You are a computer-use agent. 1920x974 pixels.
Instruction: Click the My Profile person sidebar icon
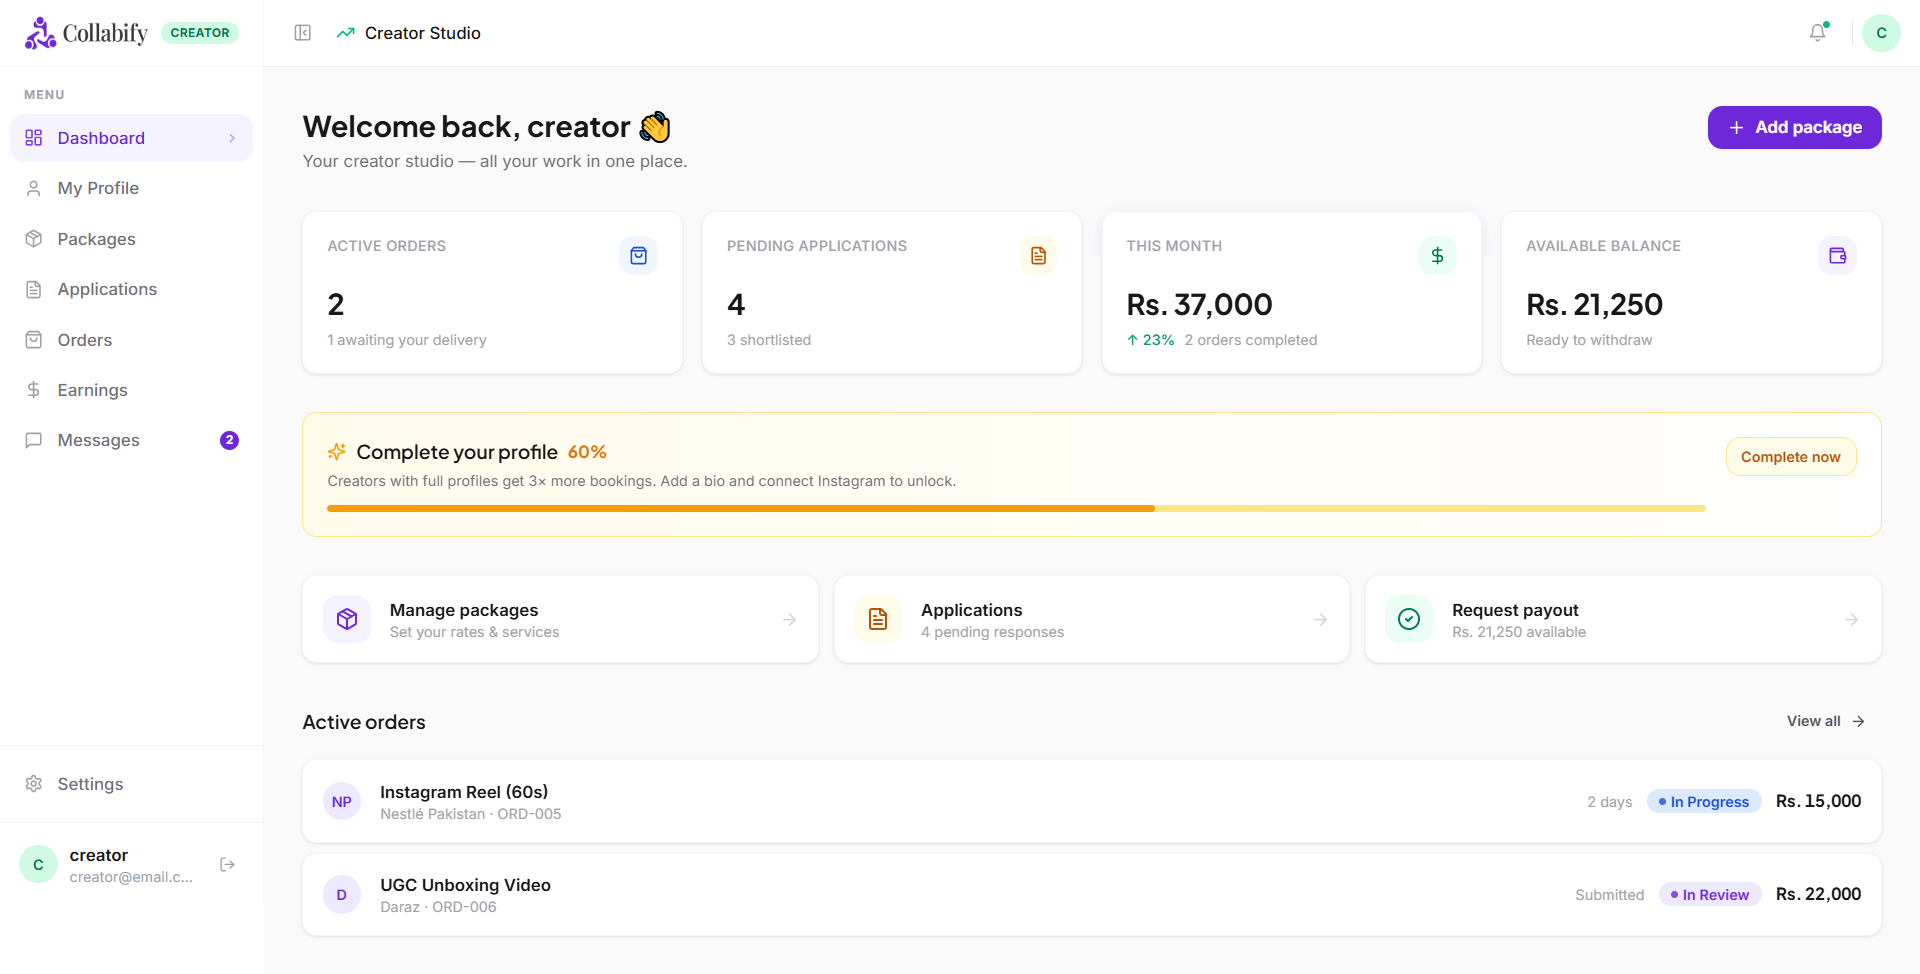[34, 188]
